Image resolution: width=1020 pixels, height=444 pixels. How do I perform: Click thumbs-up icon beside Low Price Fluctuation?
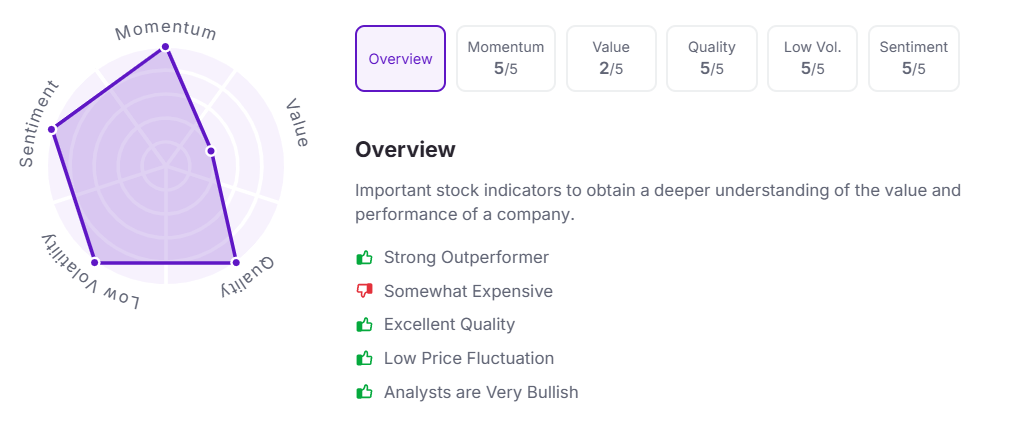364,358
